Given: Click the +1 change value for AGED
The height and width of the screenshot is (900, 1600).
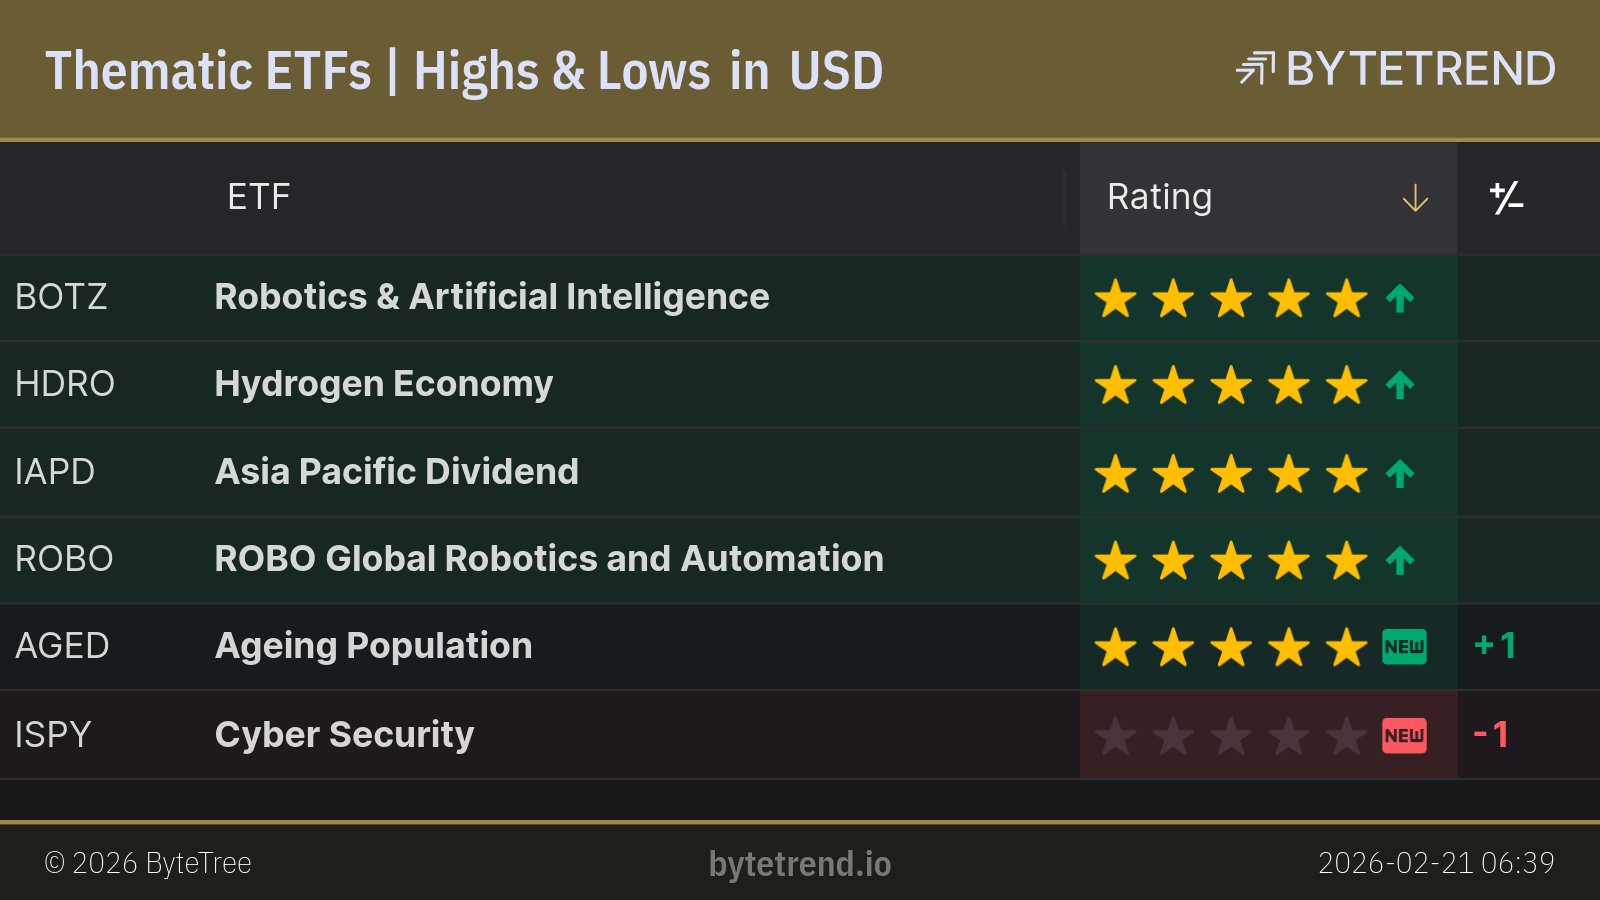Looking at the screenshot, I should pyautogui.click(x=1495, y=646).
